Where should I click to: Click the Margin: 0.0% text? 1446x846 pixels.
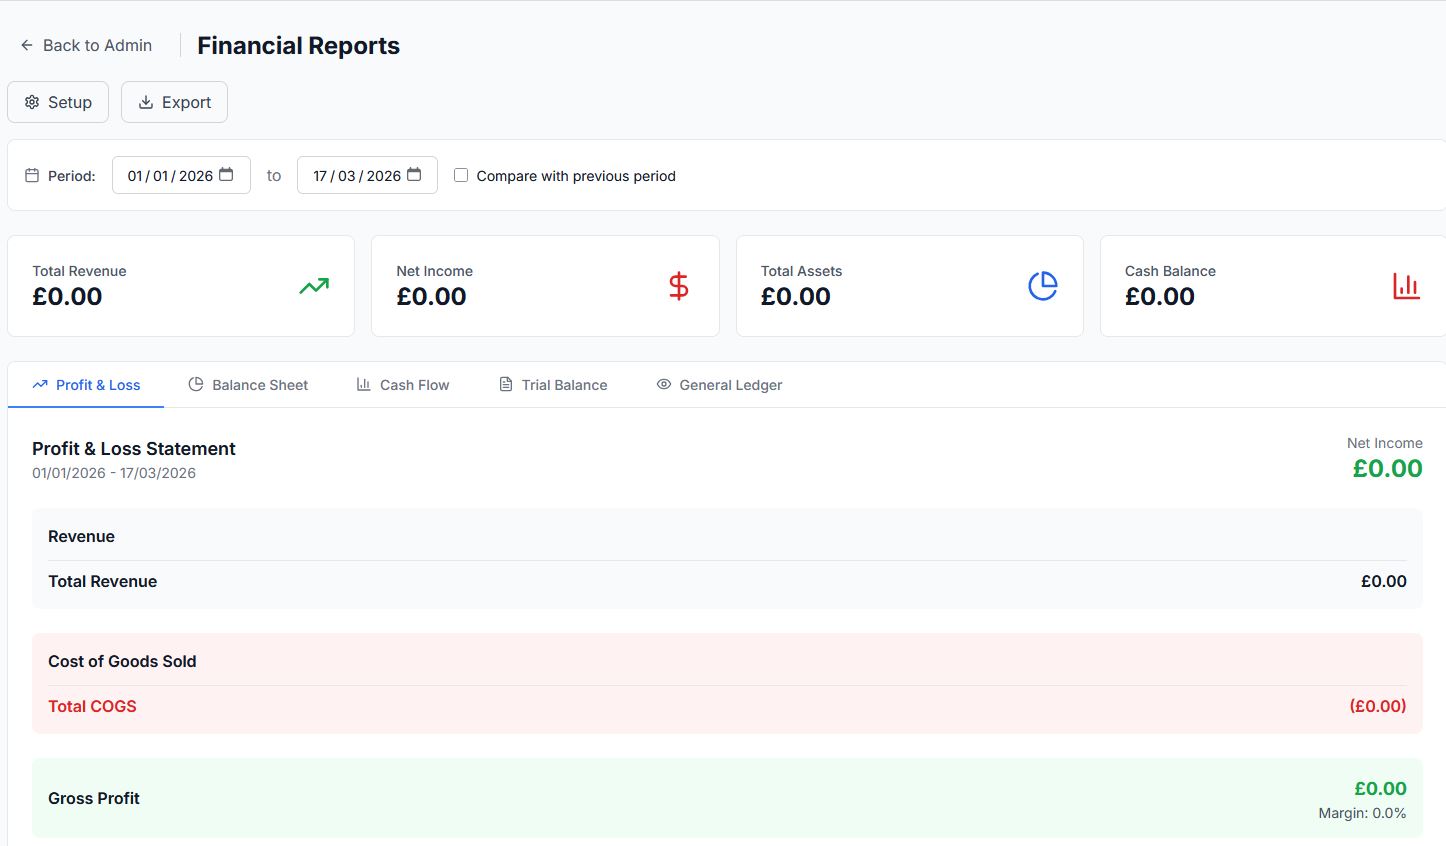[1362, 813]
